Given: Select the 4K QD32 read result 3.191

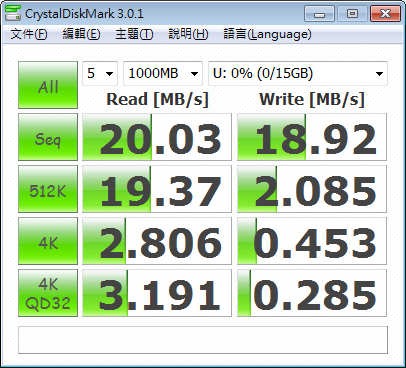Looking at the screenshot, I should pyautogui.click(x=157, y=293).
